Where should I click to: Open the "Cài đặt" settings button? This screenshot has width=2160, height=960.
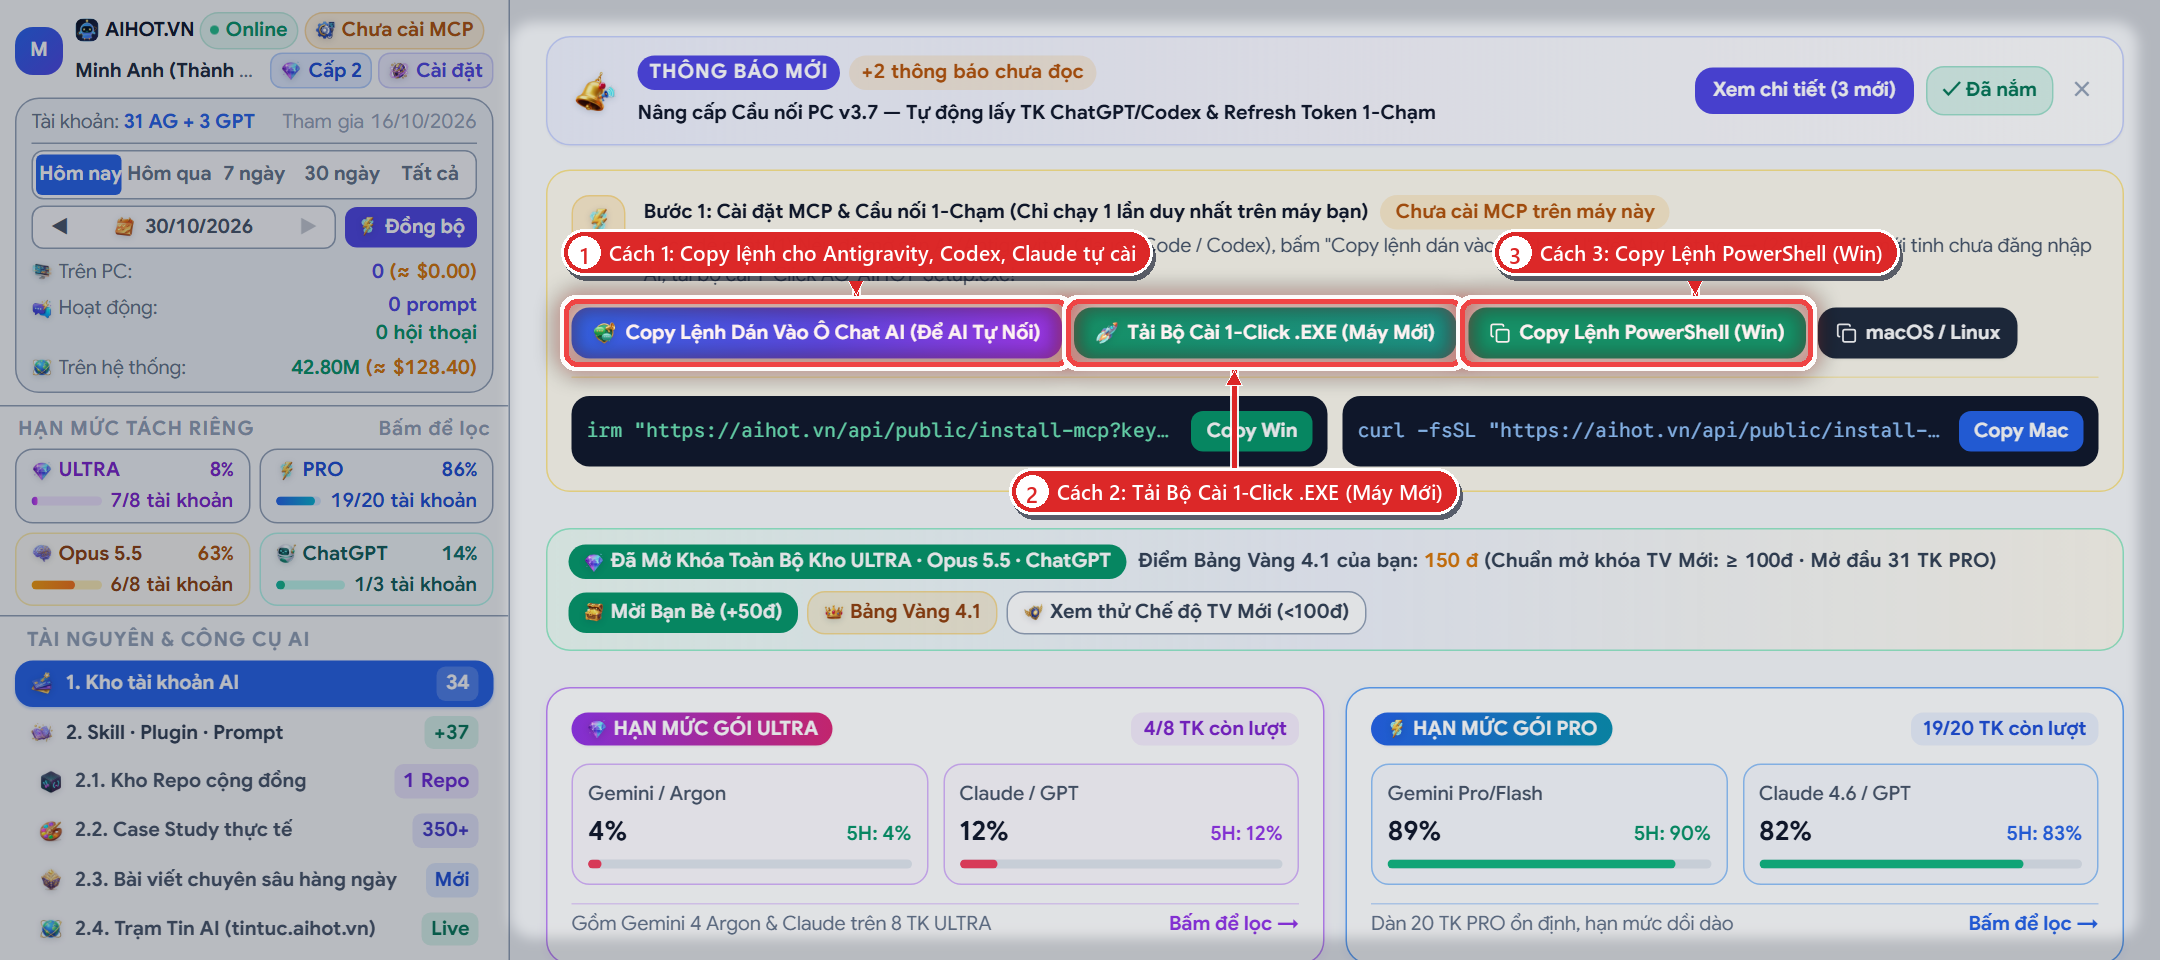pyautogui.click(x=436, y=70)
